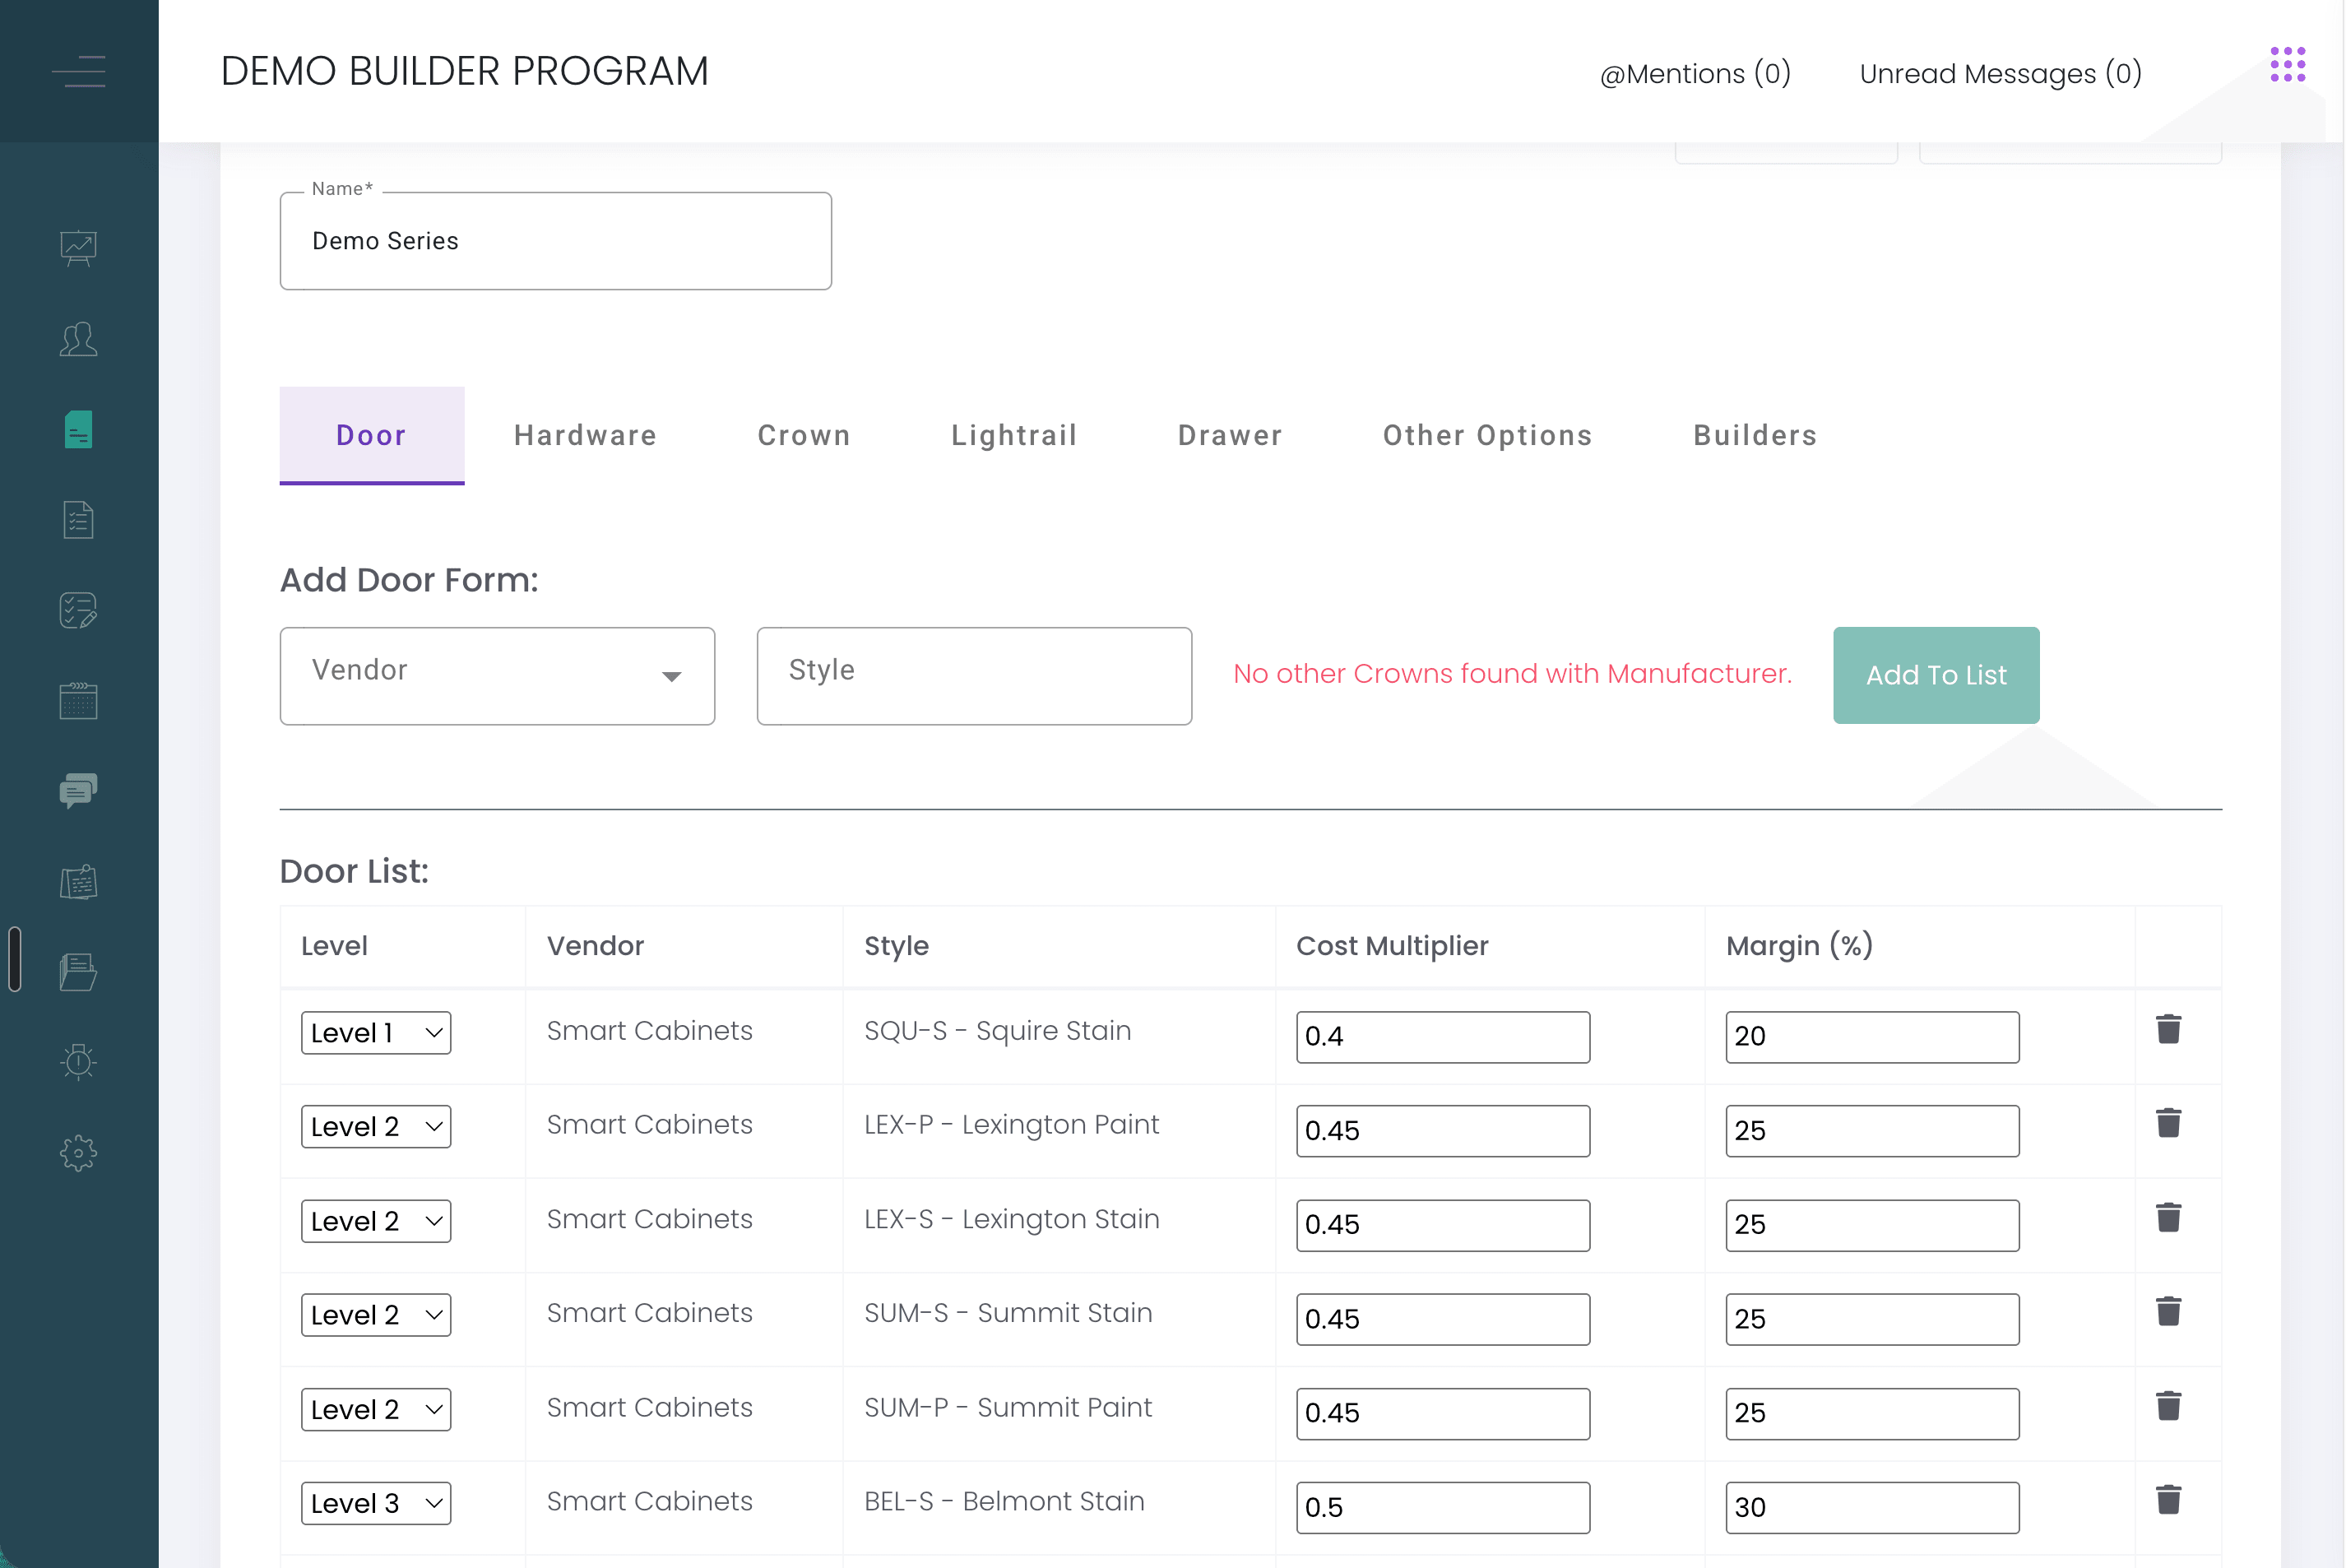The image size is (2346, 1568).
Task: Edit margin field for Belmont Stain
Action: click(x=1872, y=1508)
